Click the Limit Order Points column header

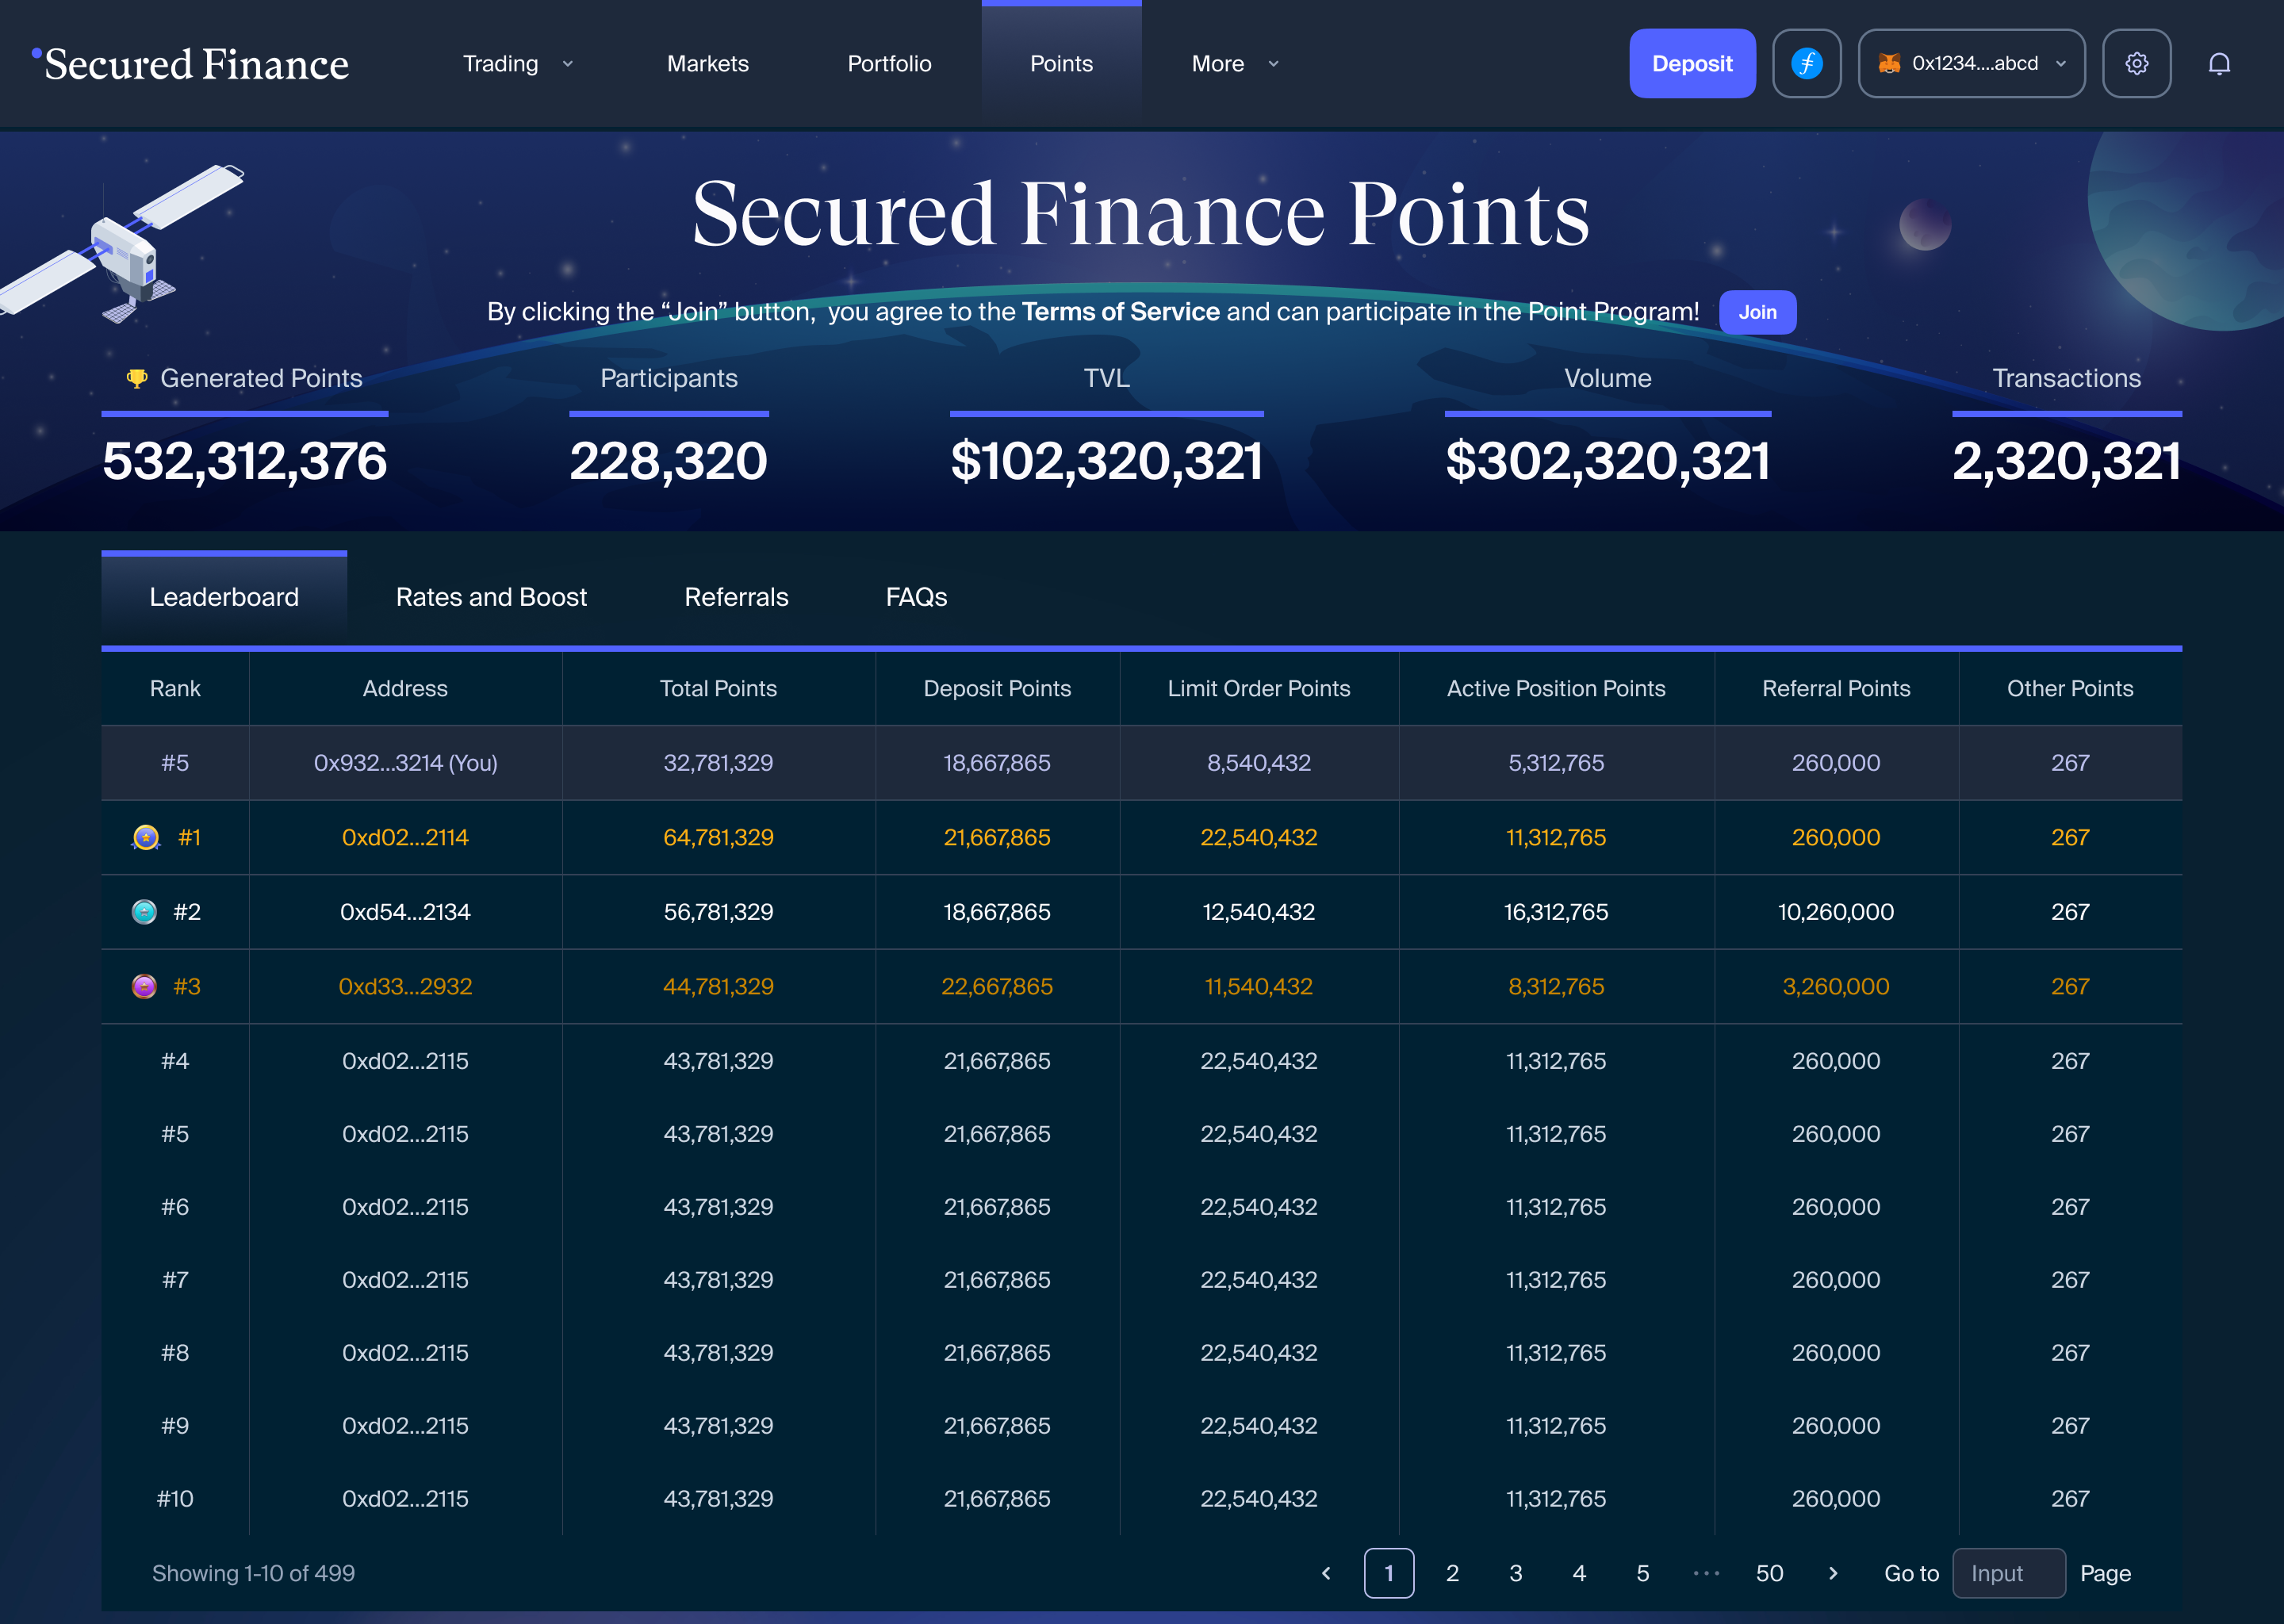(x=1259, y=688)
